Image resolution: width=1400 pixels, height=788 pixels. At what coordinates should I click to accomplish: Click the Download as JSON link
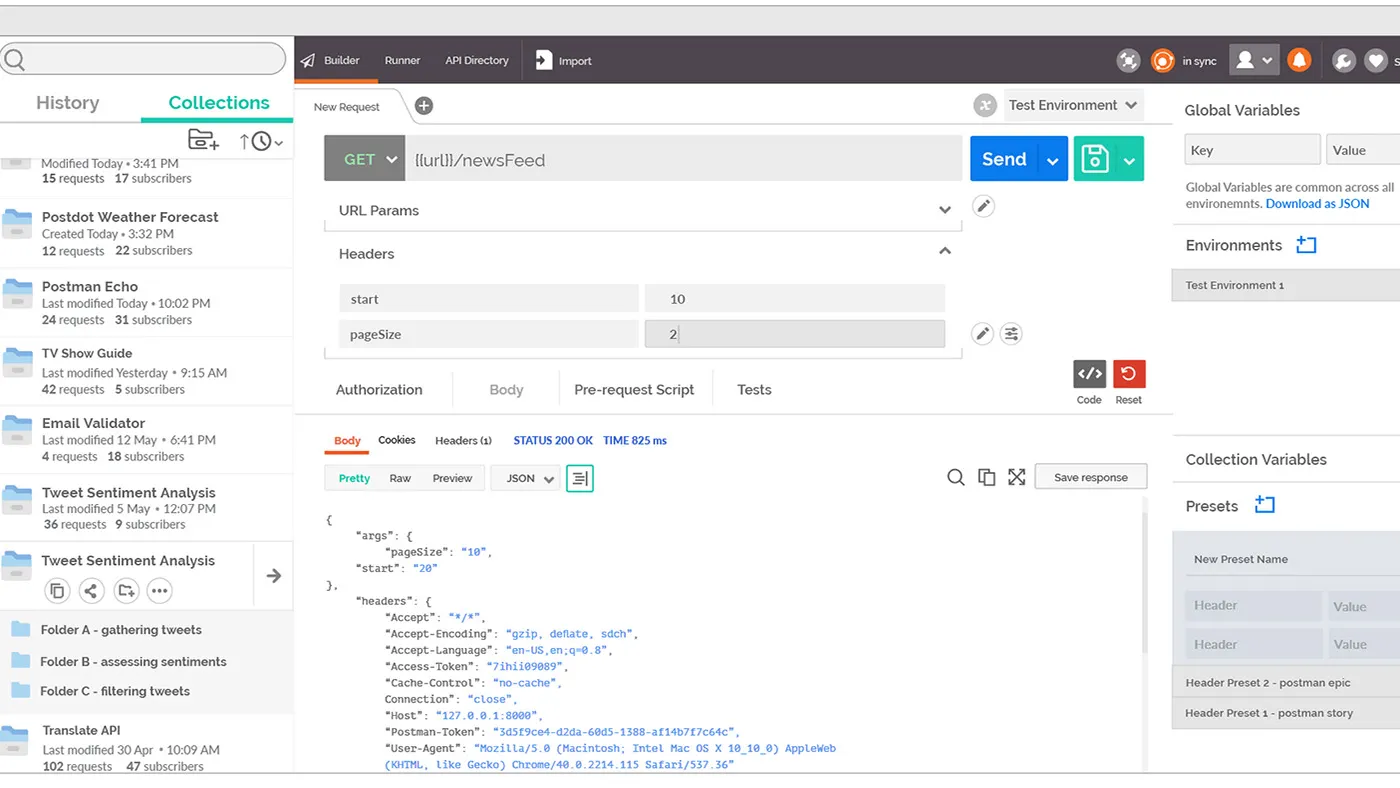pos(1317,203)
